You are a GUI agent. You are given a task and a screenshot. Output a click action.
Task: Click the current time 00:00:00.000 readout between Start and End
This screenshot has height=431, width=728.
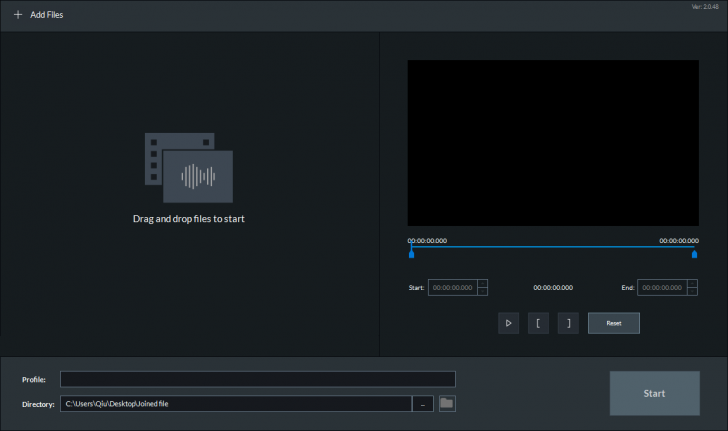[553, 287]
